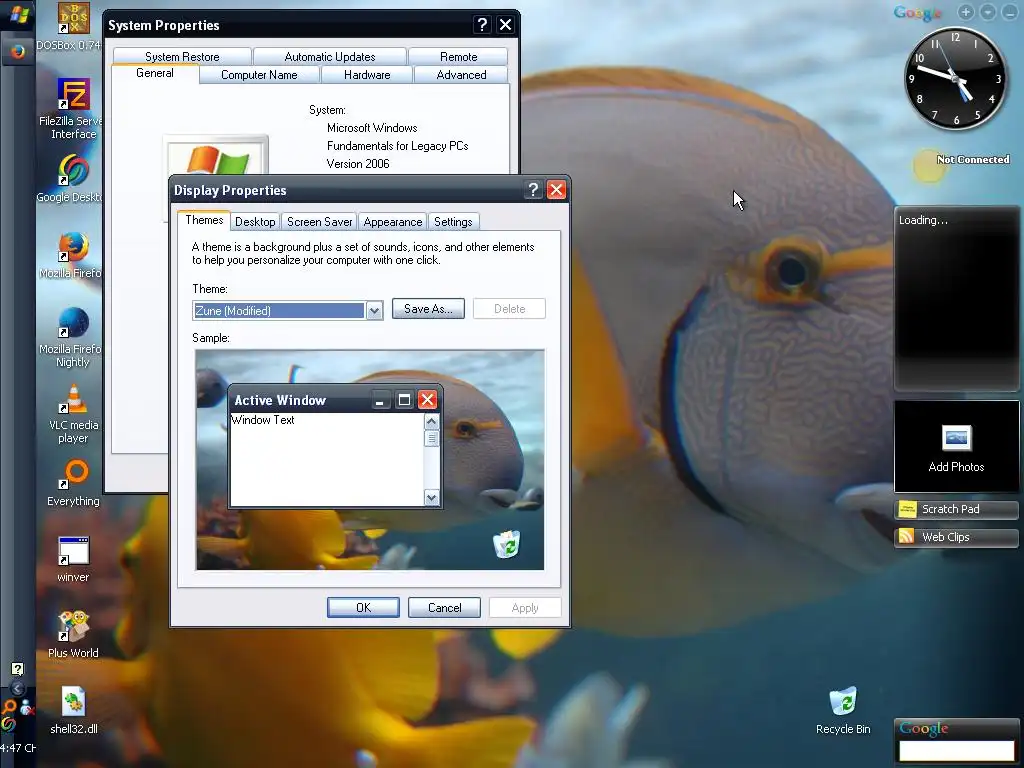Expand hidden tray icons with the arrow

pyautogui.click(x=18, y=688)
